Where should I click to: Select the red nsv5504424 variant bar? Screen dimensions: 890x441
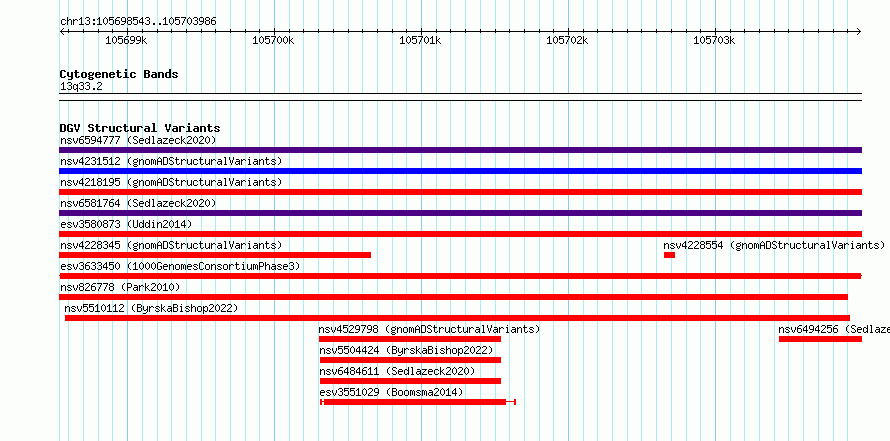tap(410, 360)
